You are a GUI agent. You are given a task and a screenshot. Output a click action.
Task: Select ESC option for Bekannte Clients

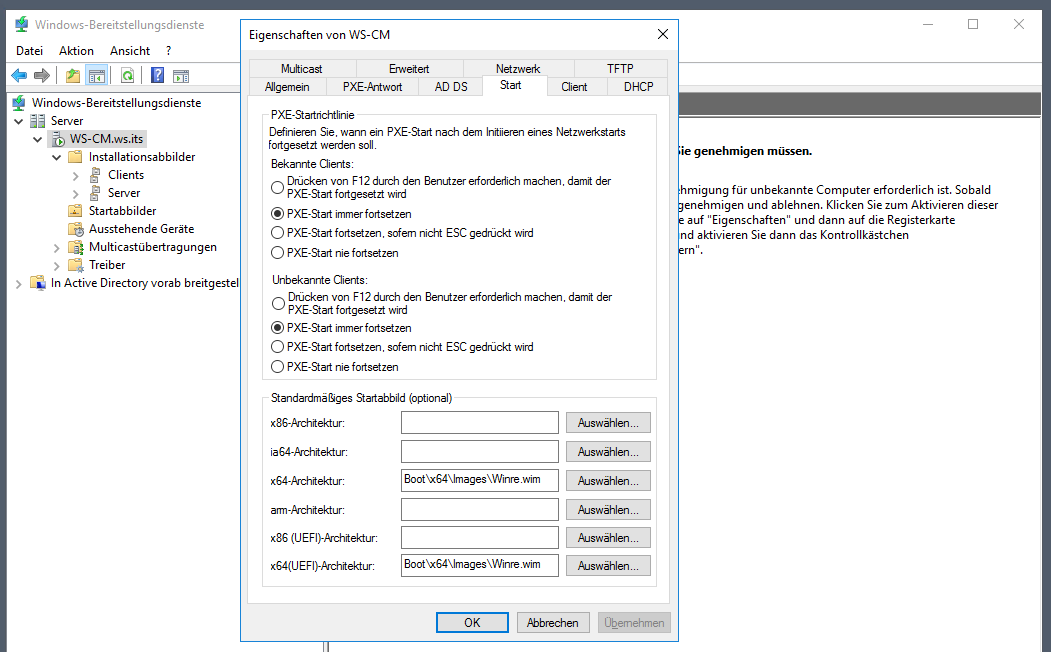click(277, 233)
